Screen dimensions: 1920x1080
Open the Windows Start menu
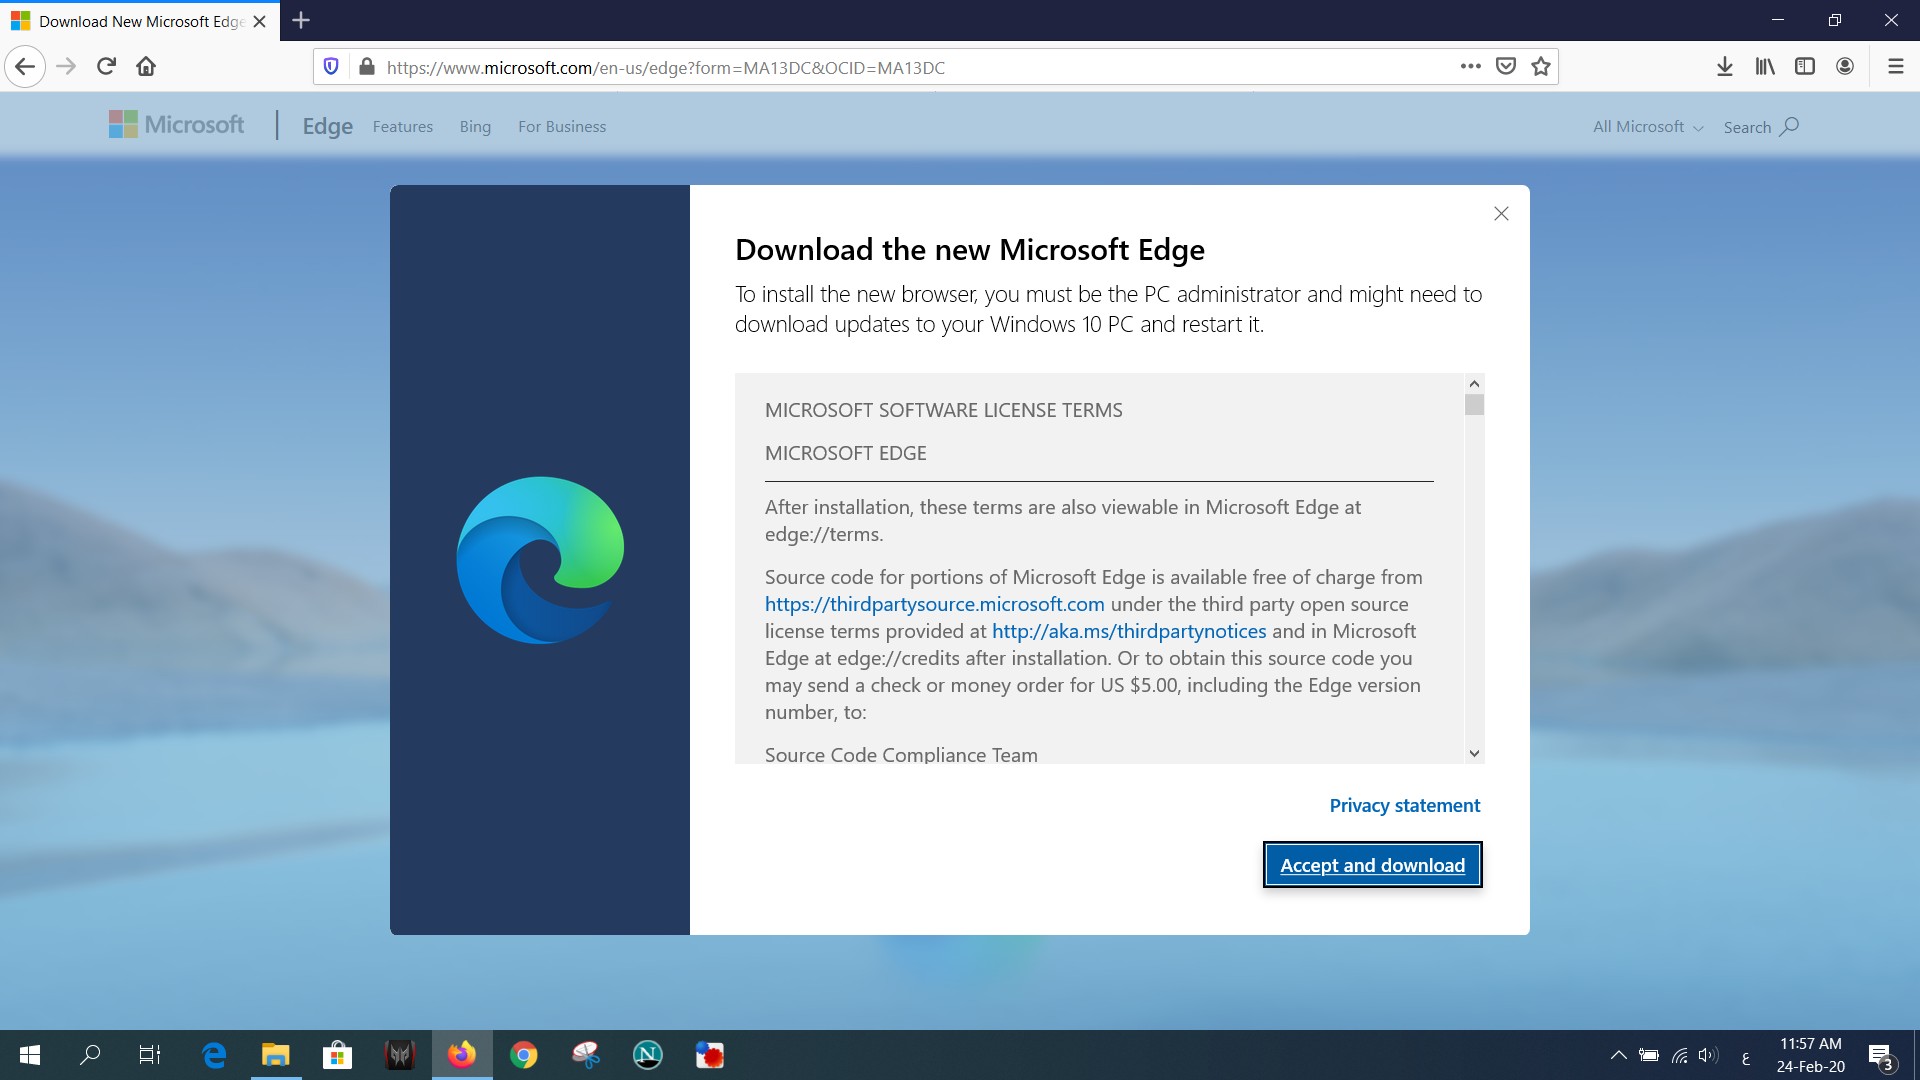tap(30, 1055)
